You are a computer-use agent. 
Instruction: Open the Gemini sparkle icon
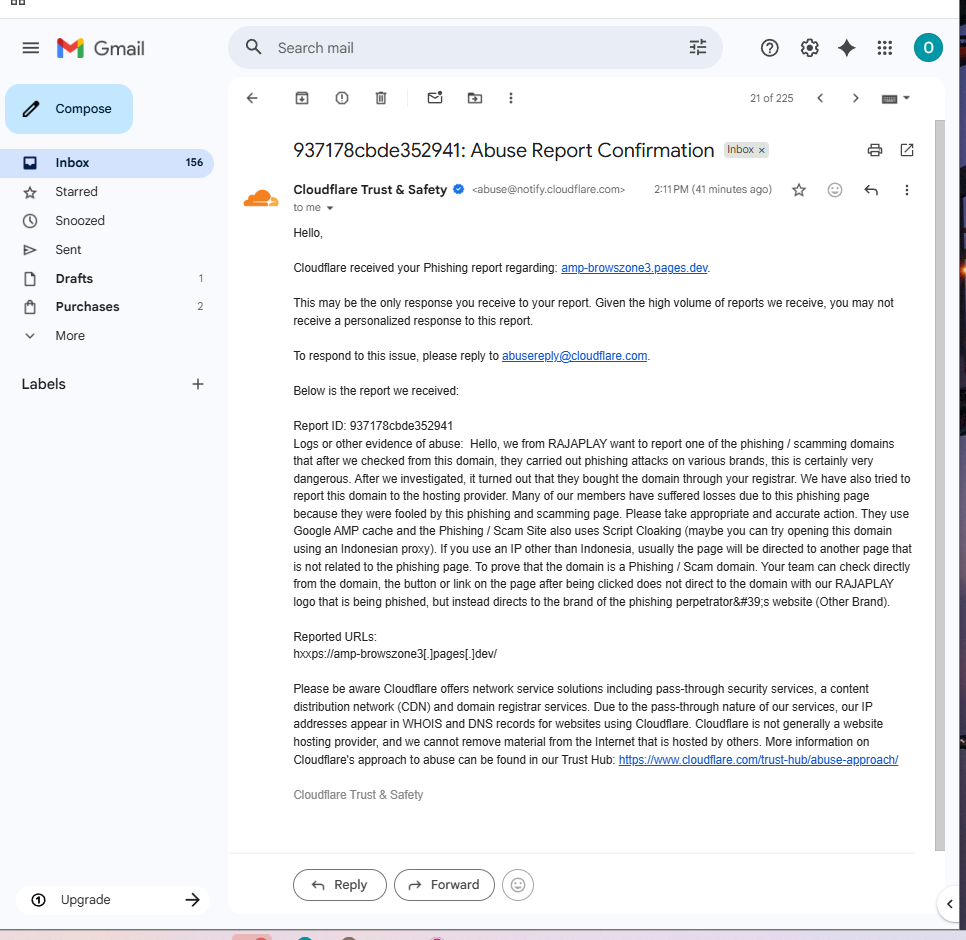tap(846, 47)
